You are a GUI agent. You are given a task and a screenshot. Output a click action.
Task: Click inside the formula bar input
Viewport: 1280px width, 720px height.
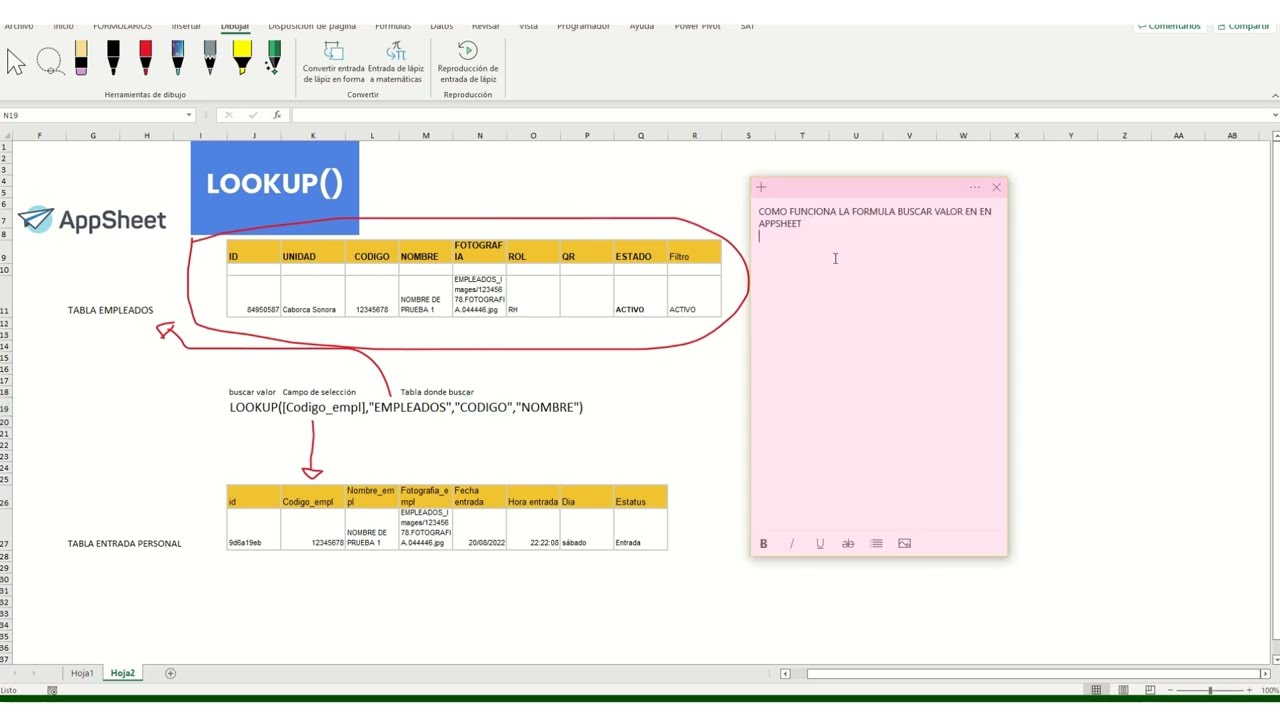[x=780, y=115]
